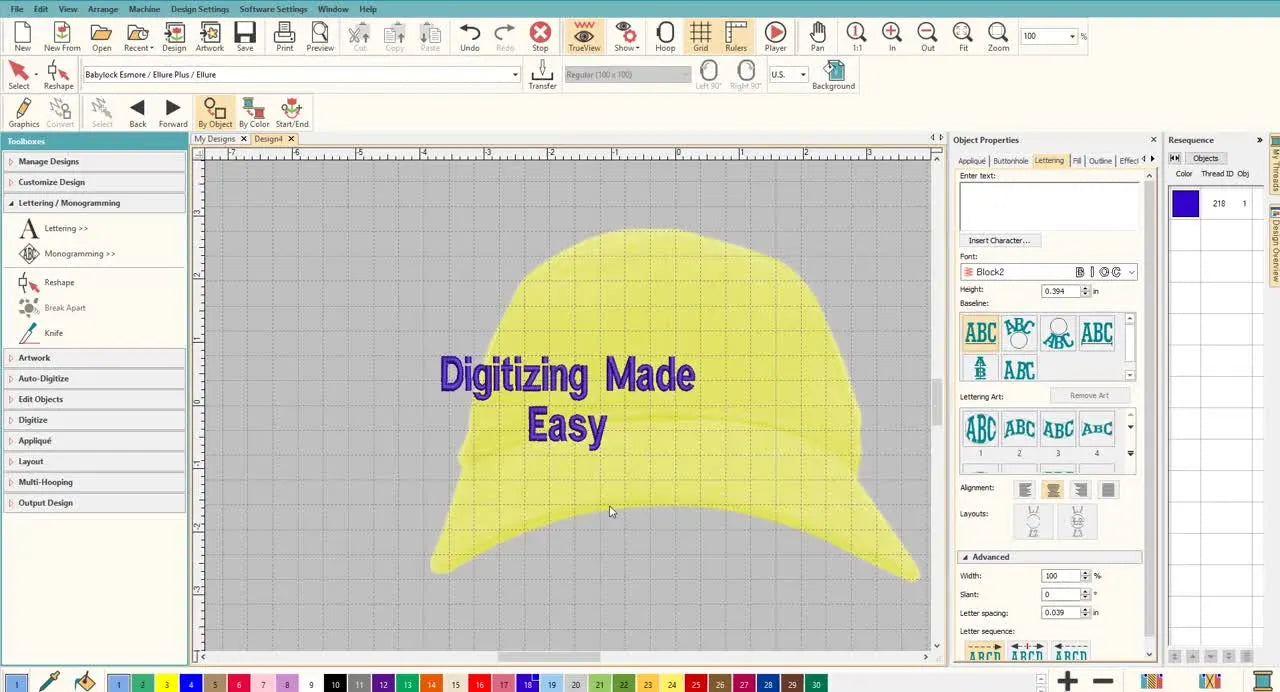
Task: Open the Block2 font dropdown
Action: 1131,271
